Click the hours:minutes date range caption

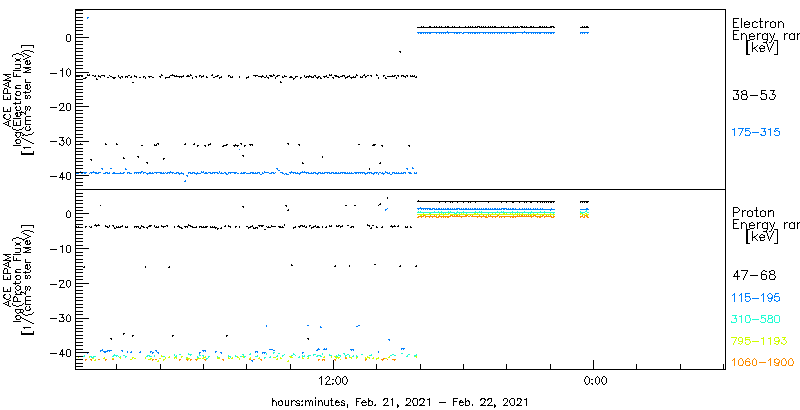click(400, 402)
